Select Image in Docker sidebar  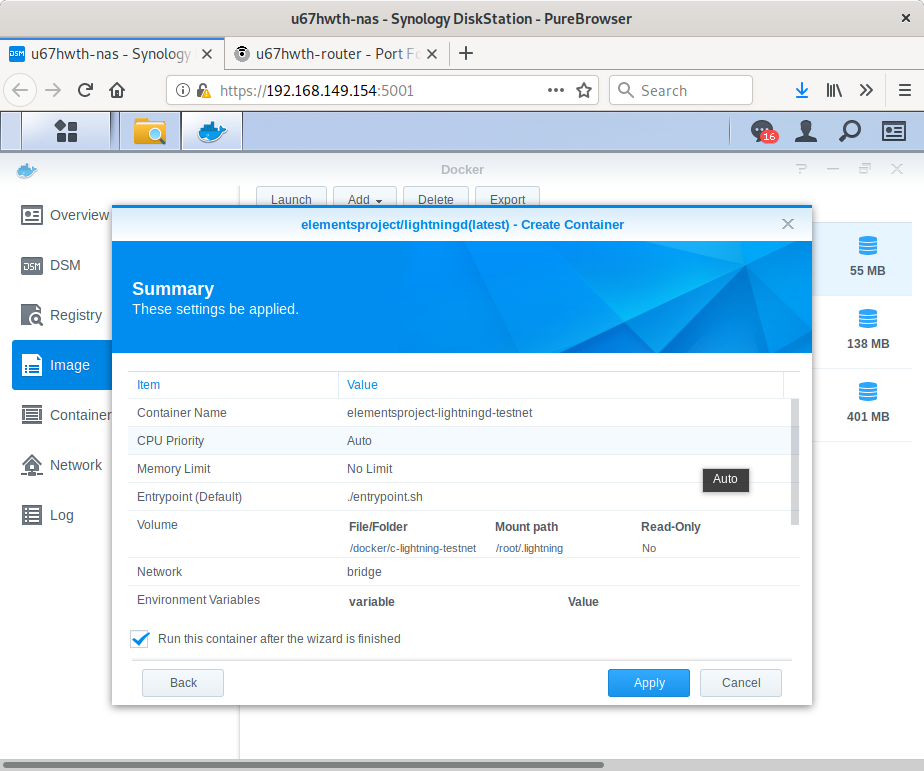[62, 365]
